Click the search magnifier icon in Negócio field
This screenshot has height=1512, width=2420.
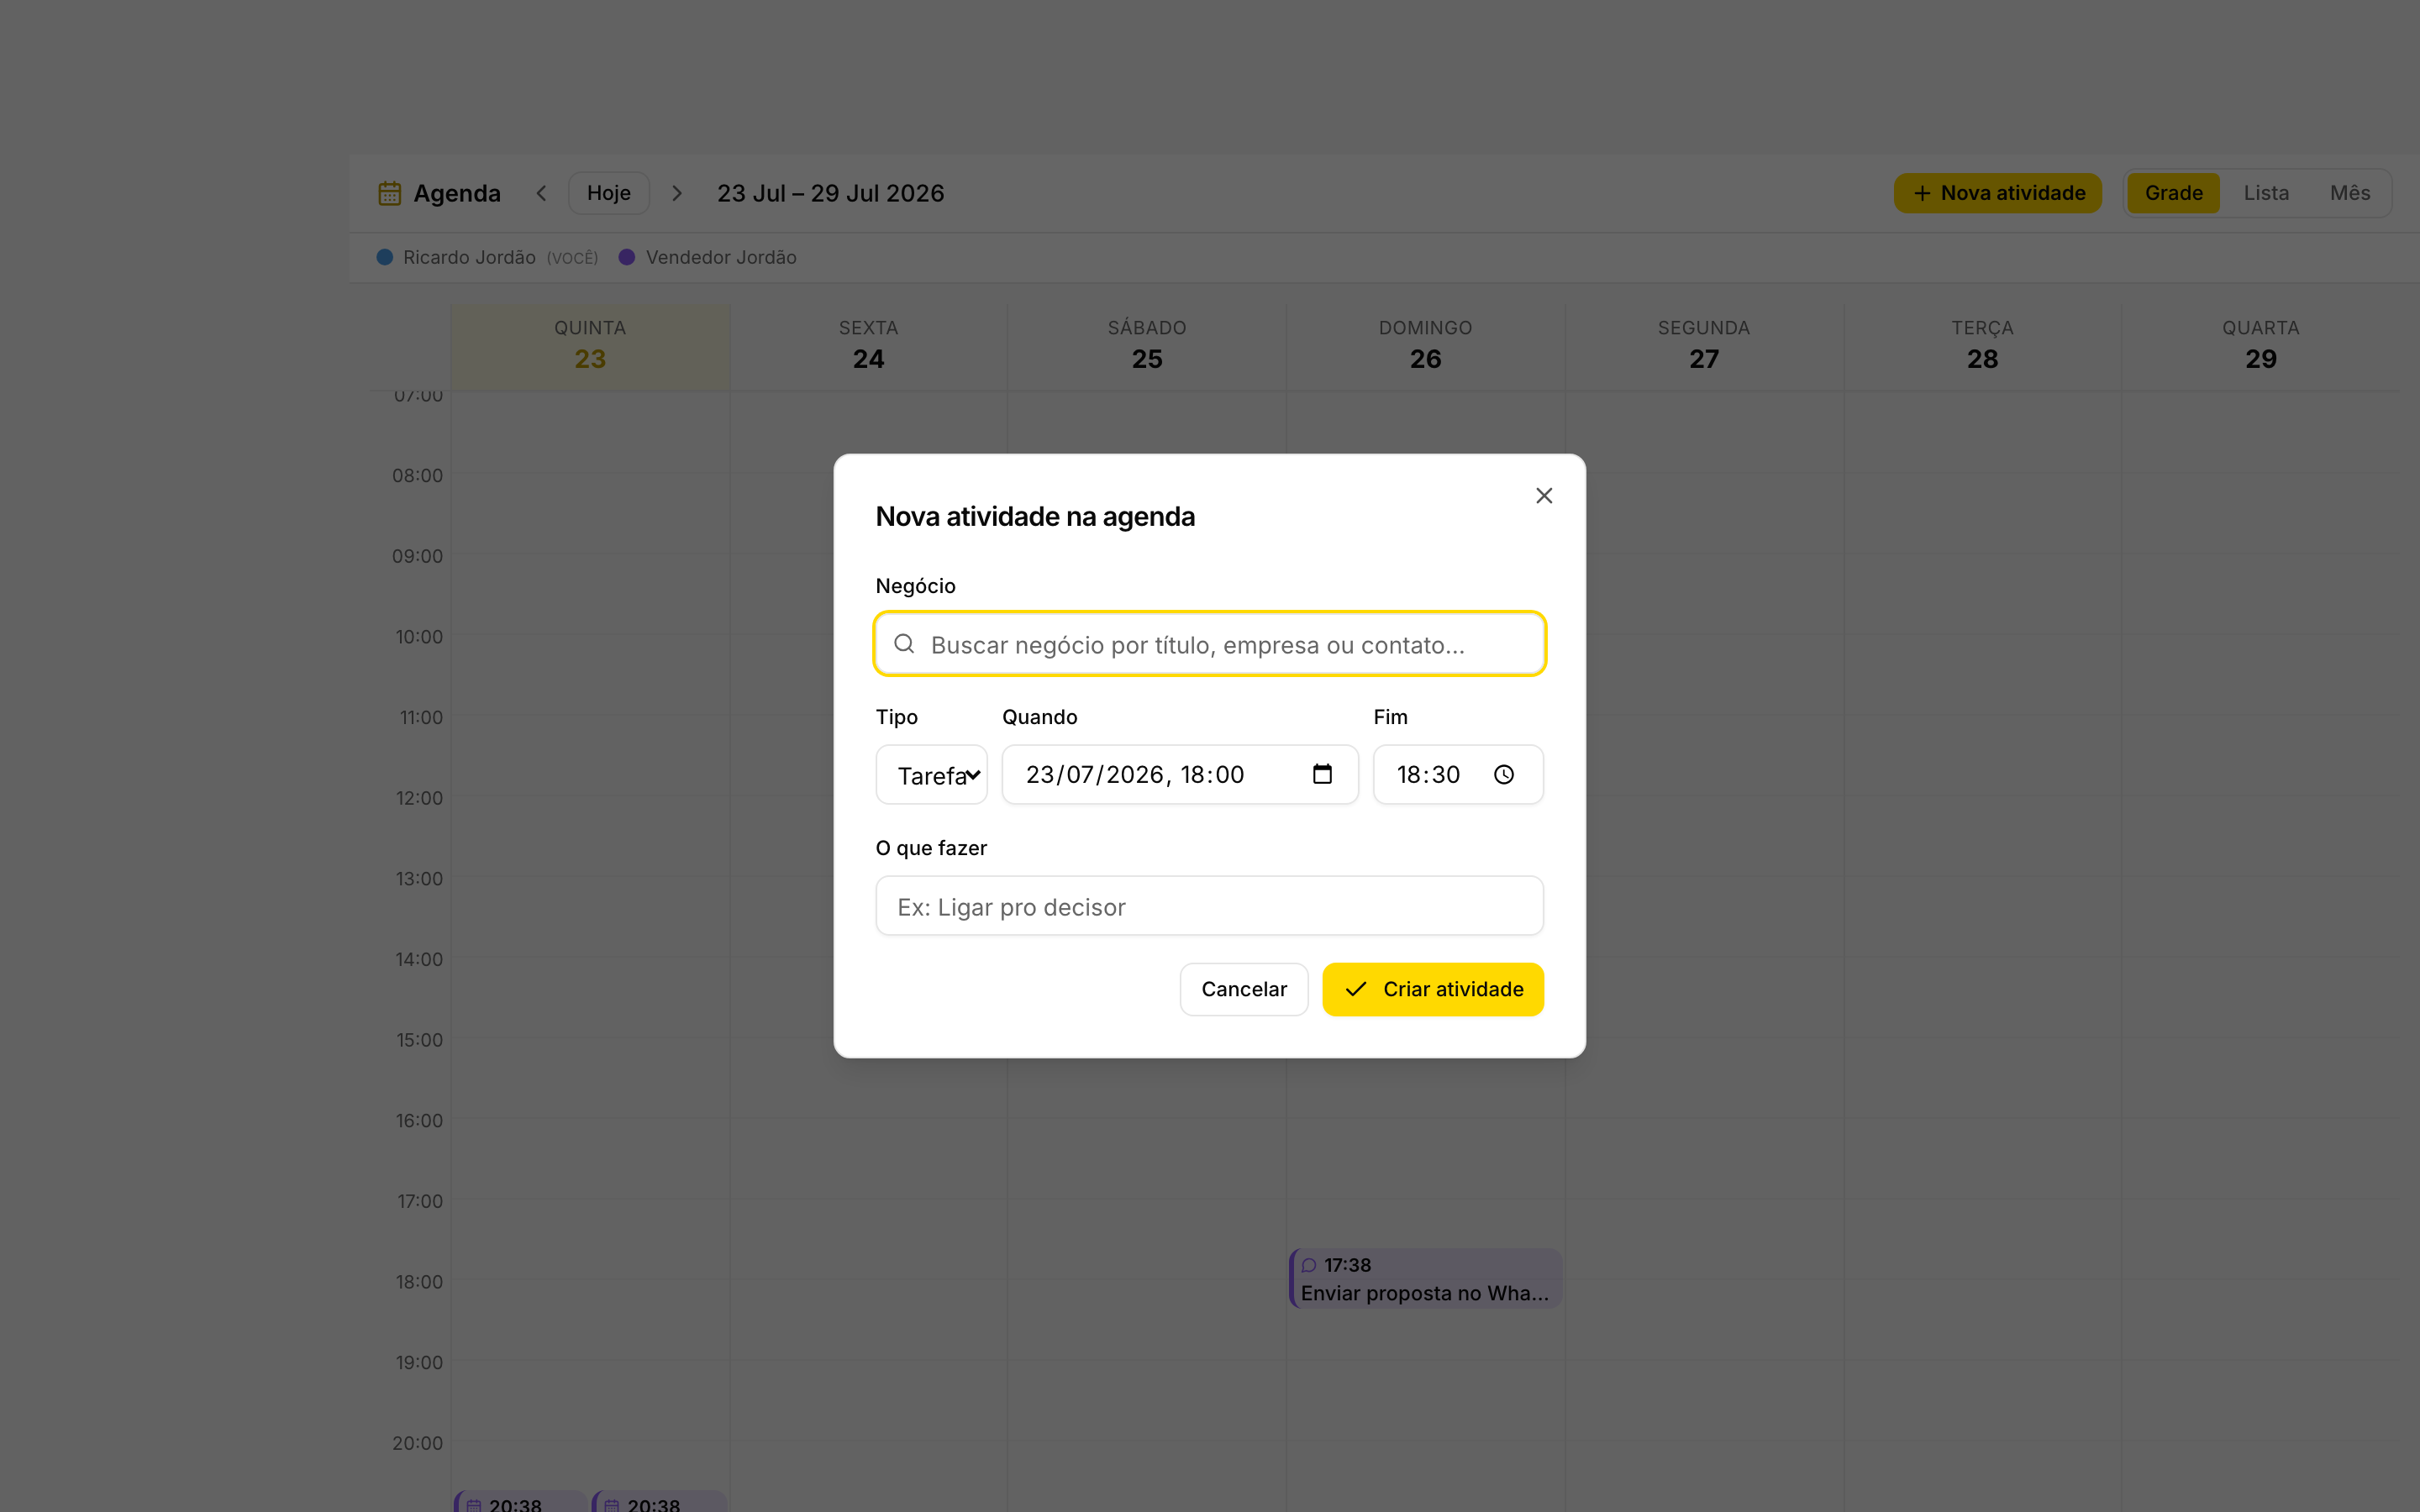coord(904,644)
